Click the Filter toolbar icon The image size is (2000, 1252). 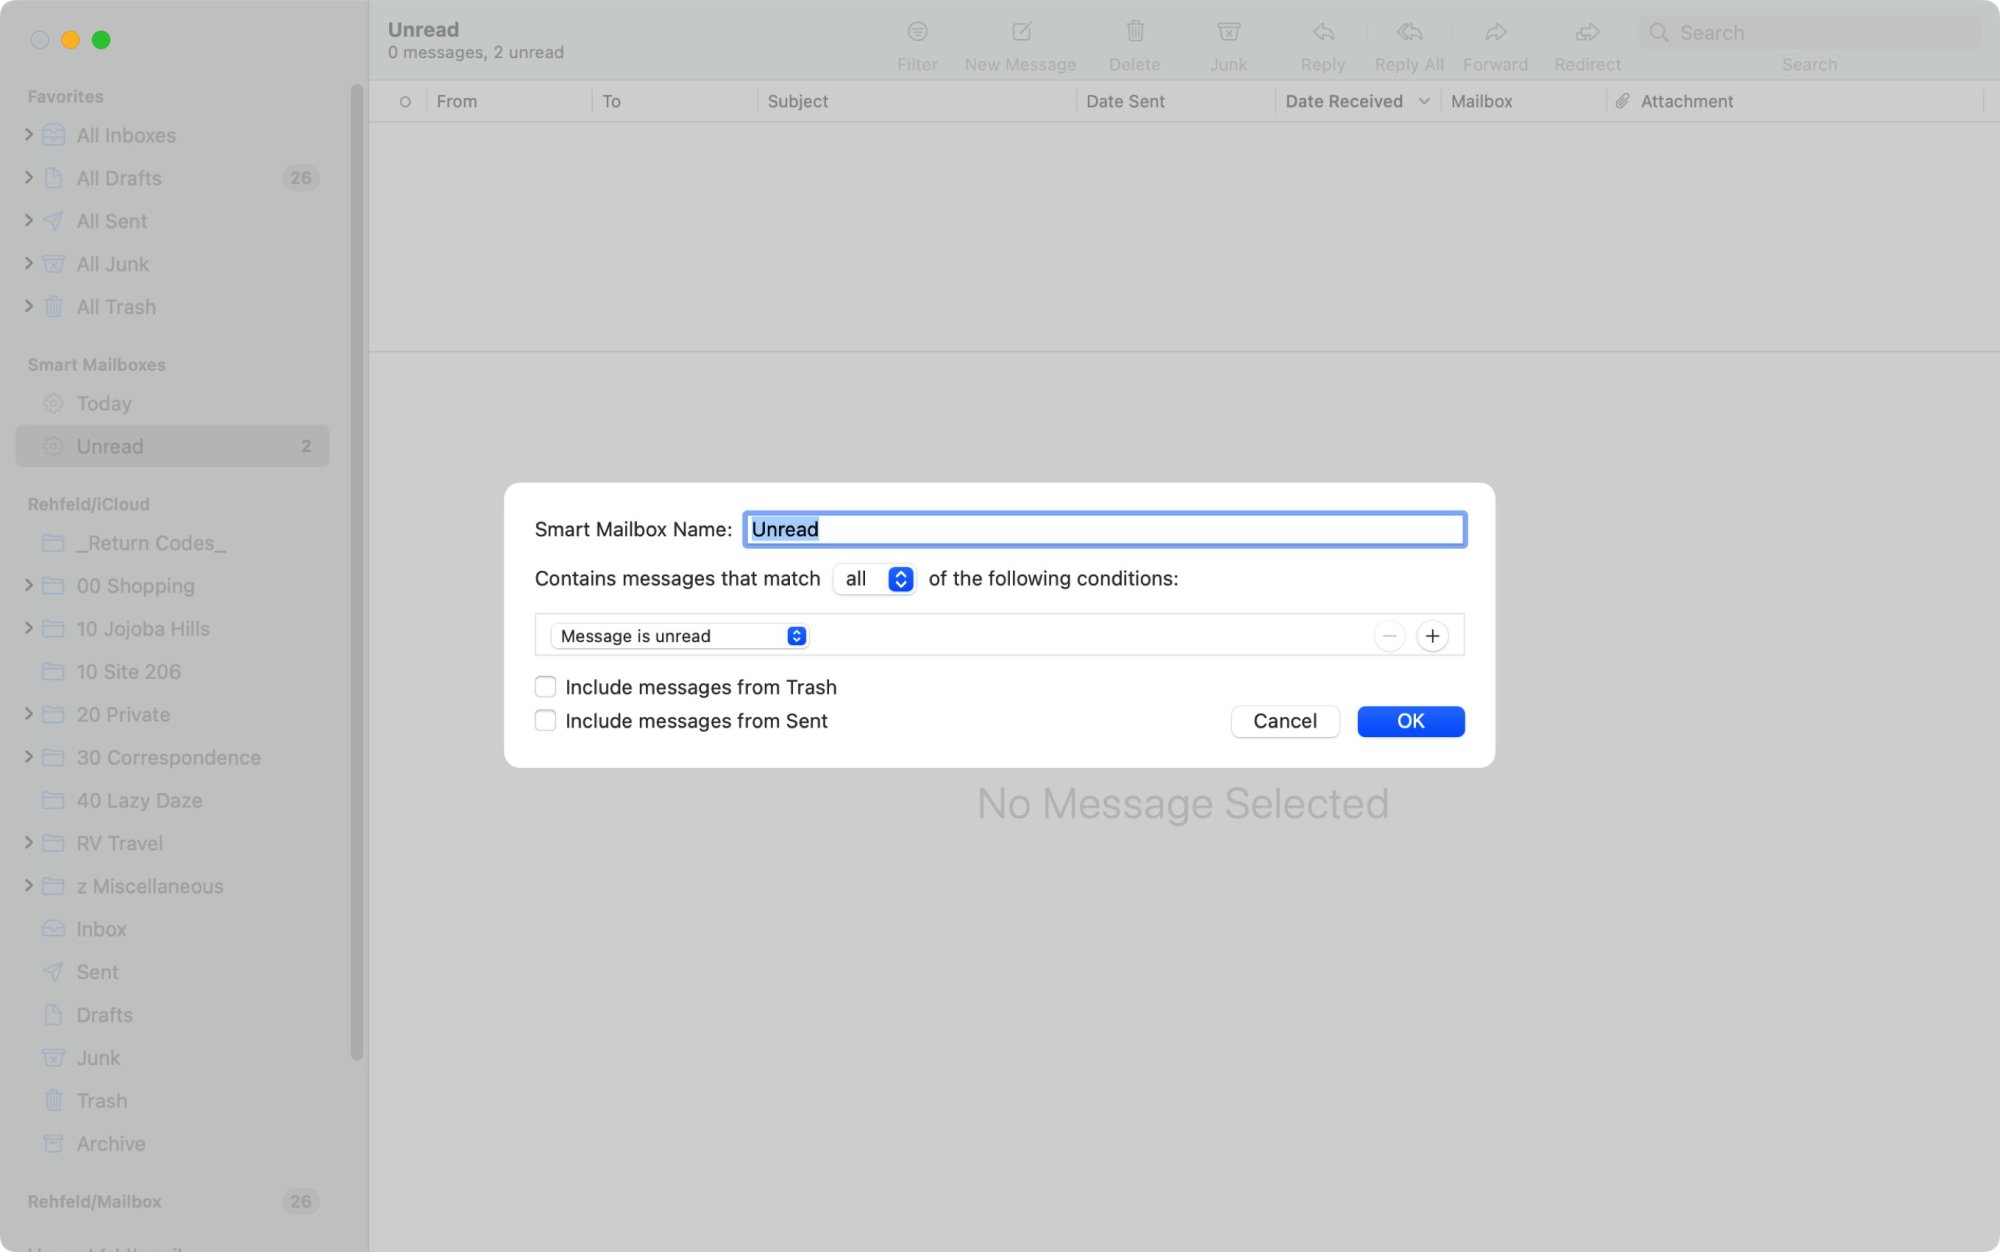click(x=917, y=33)
